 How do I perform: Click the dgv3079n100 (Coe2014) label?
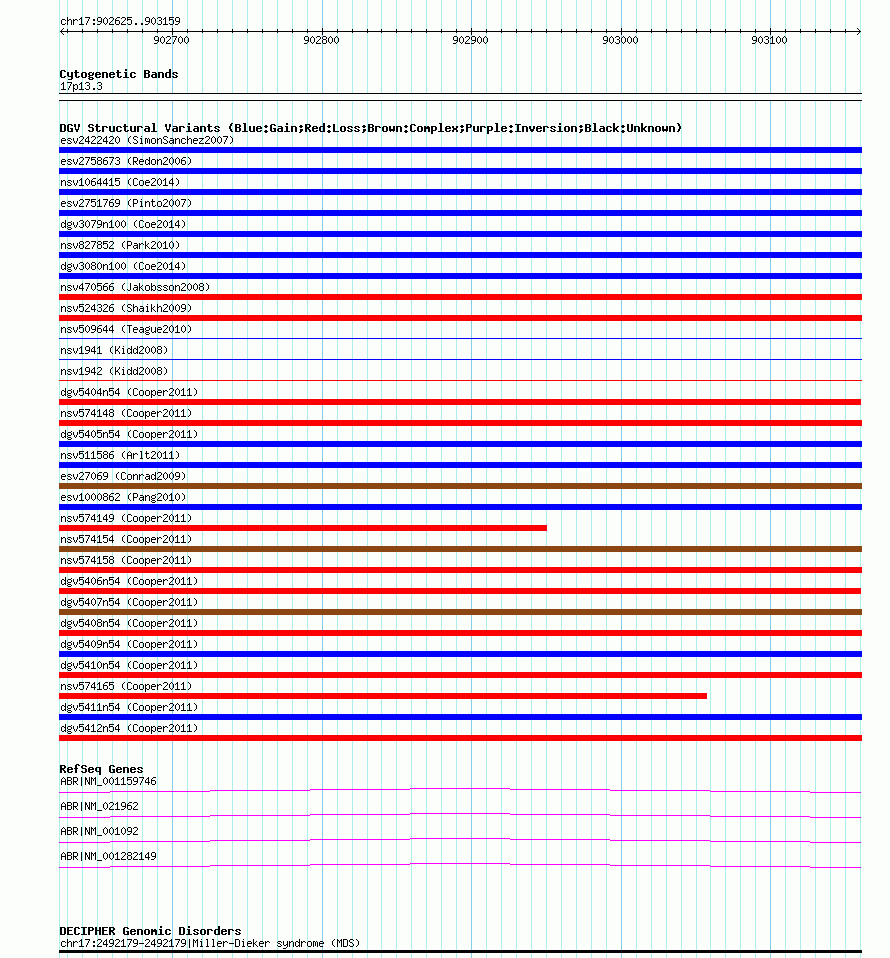pos(123,224)
